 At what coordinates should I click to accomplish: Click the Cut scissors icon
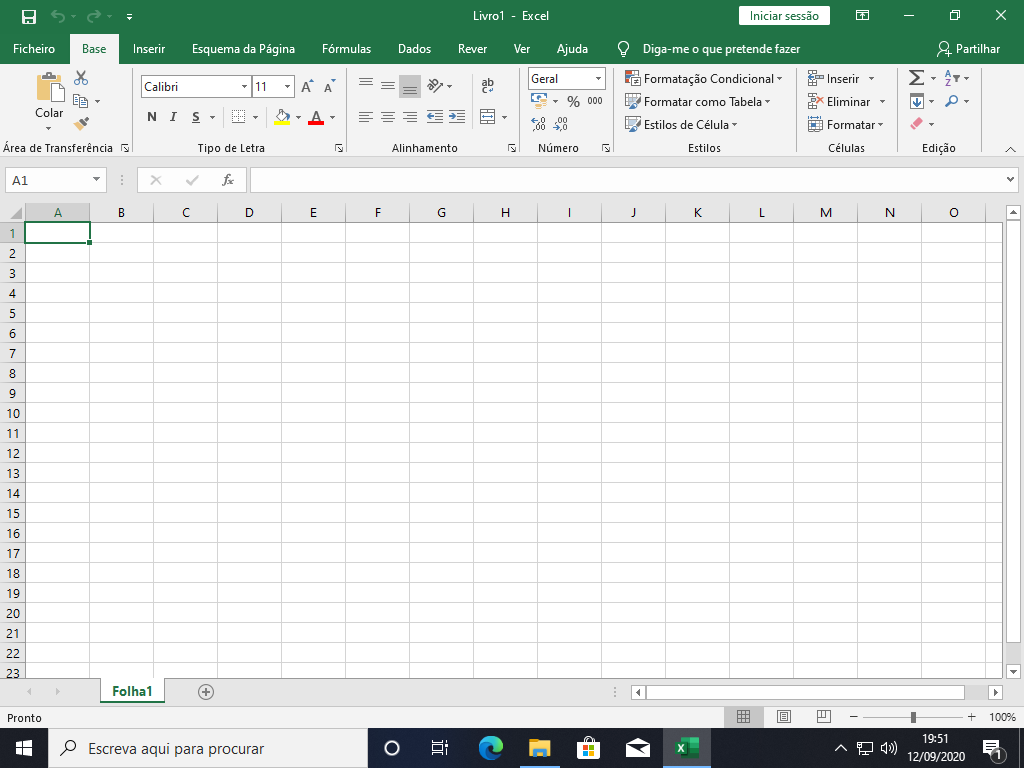coord(81,78)
